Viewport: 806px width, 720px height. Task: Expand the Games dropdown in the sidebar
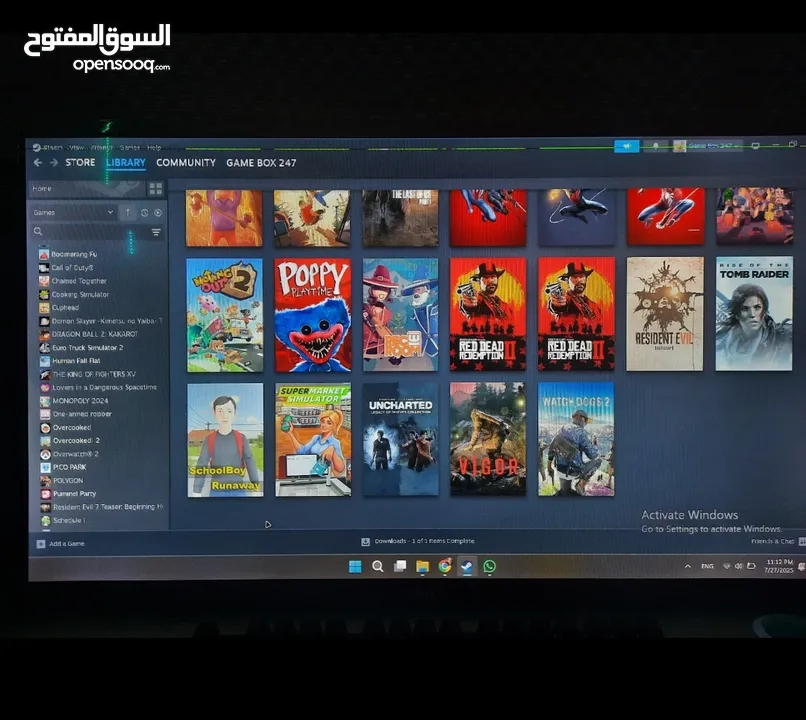point(111,212)
